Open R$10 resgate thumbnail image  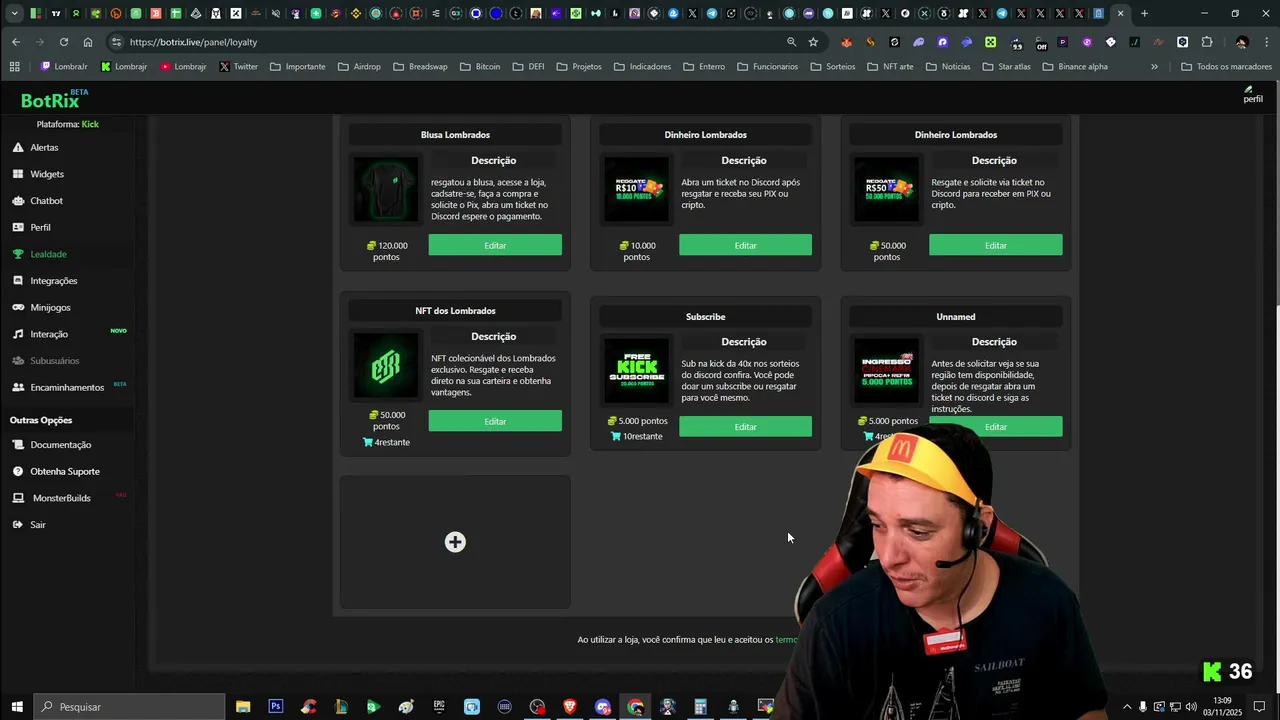pos(636,190)
